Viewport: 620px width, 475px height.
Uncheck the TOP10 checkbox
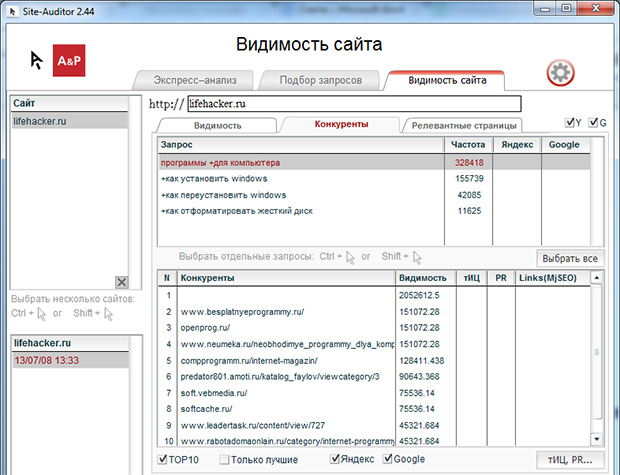163,459
